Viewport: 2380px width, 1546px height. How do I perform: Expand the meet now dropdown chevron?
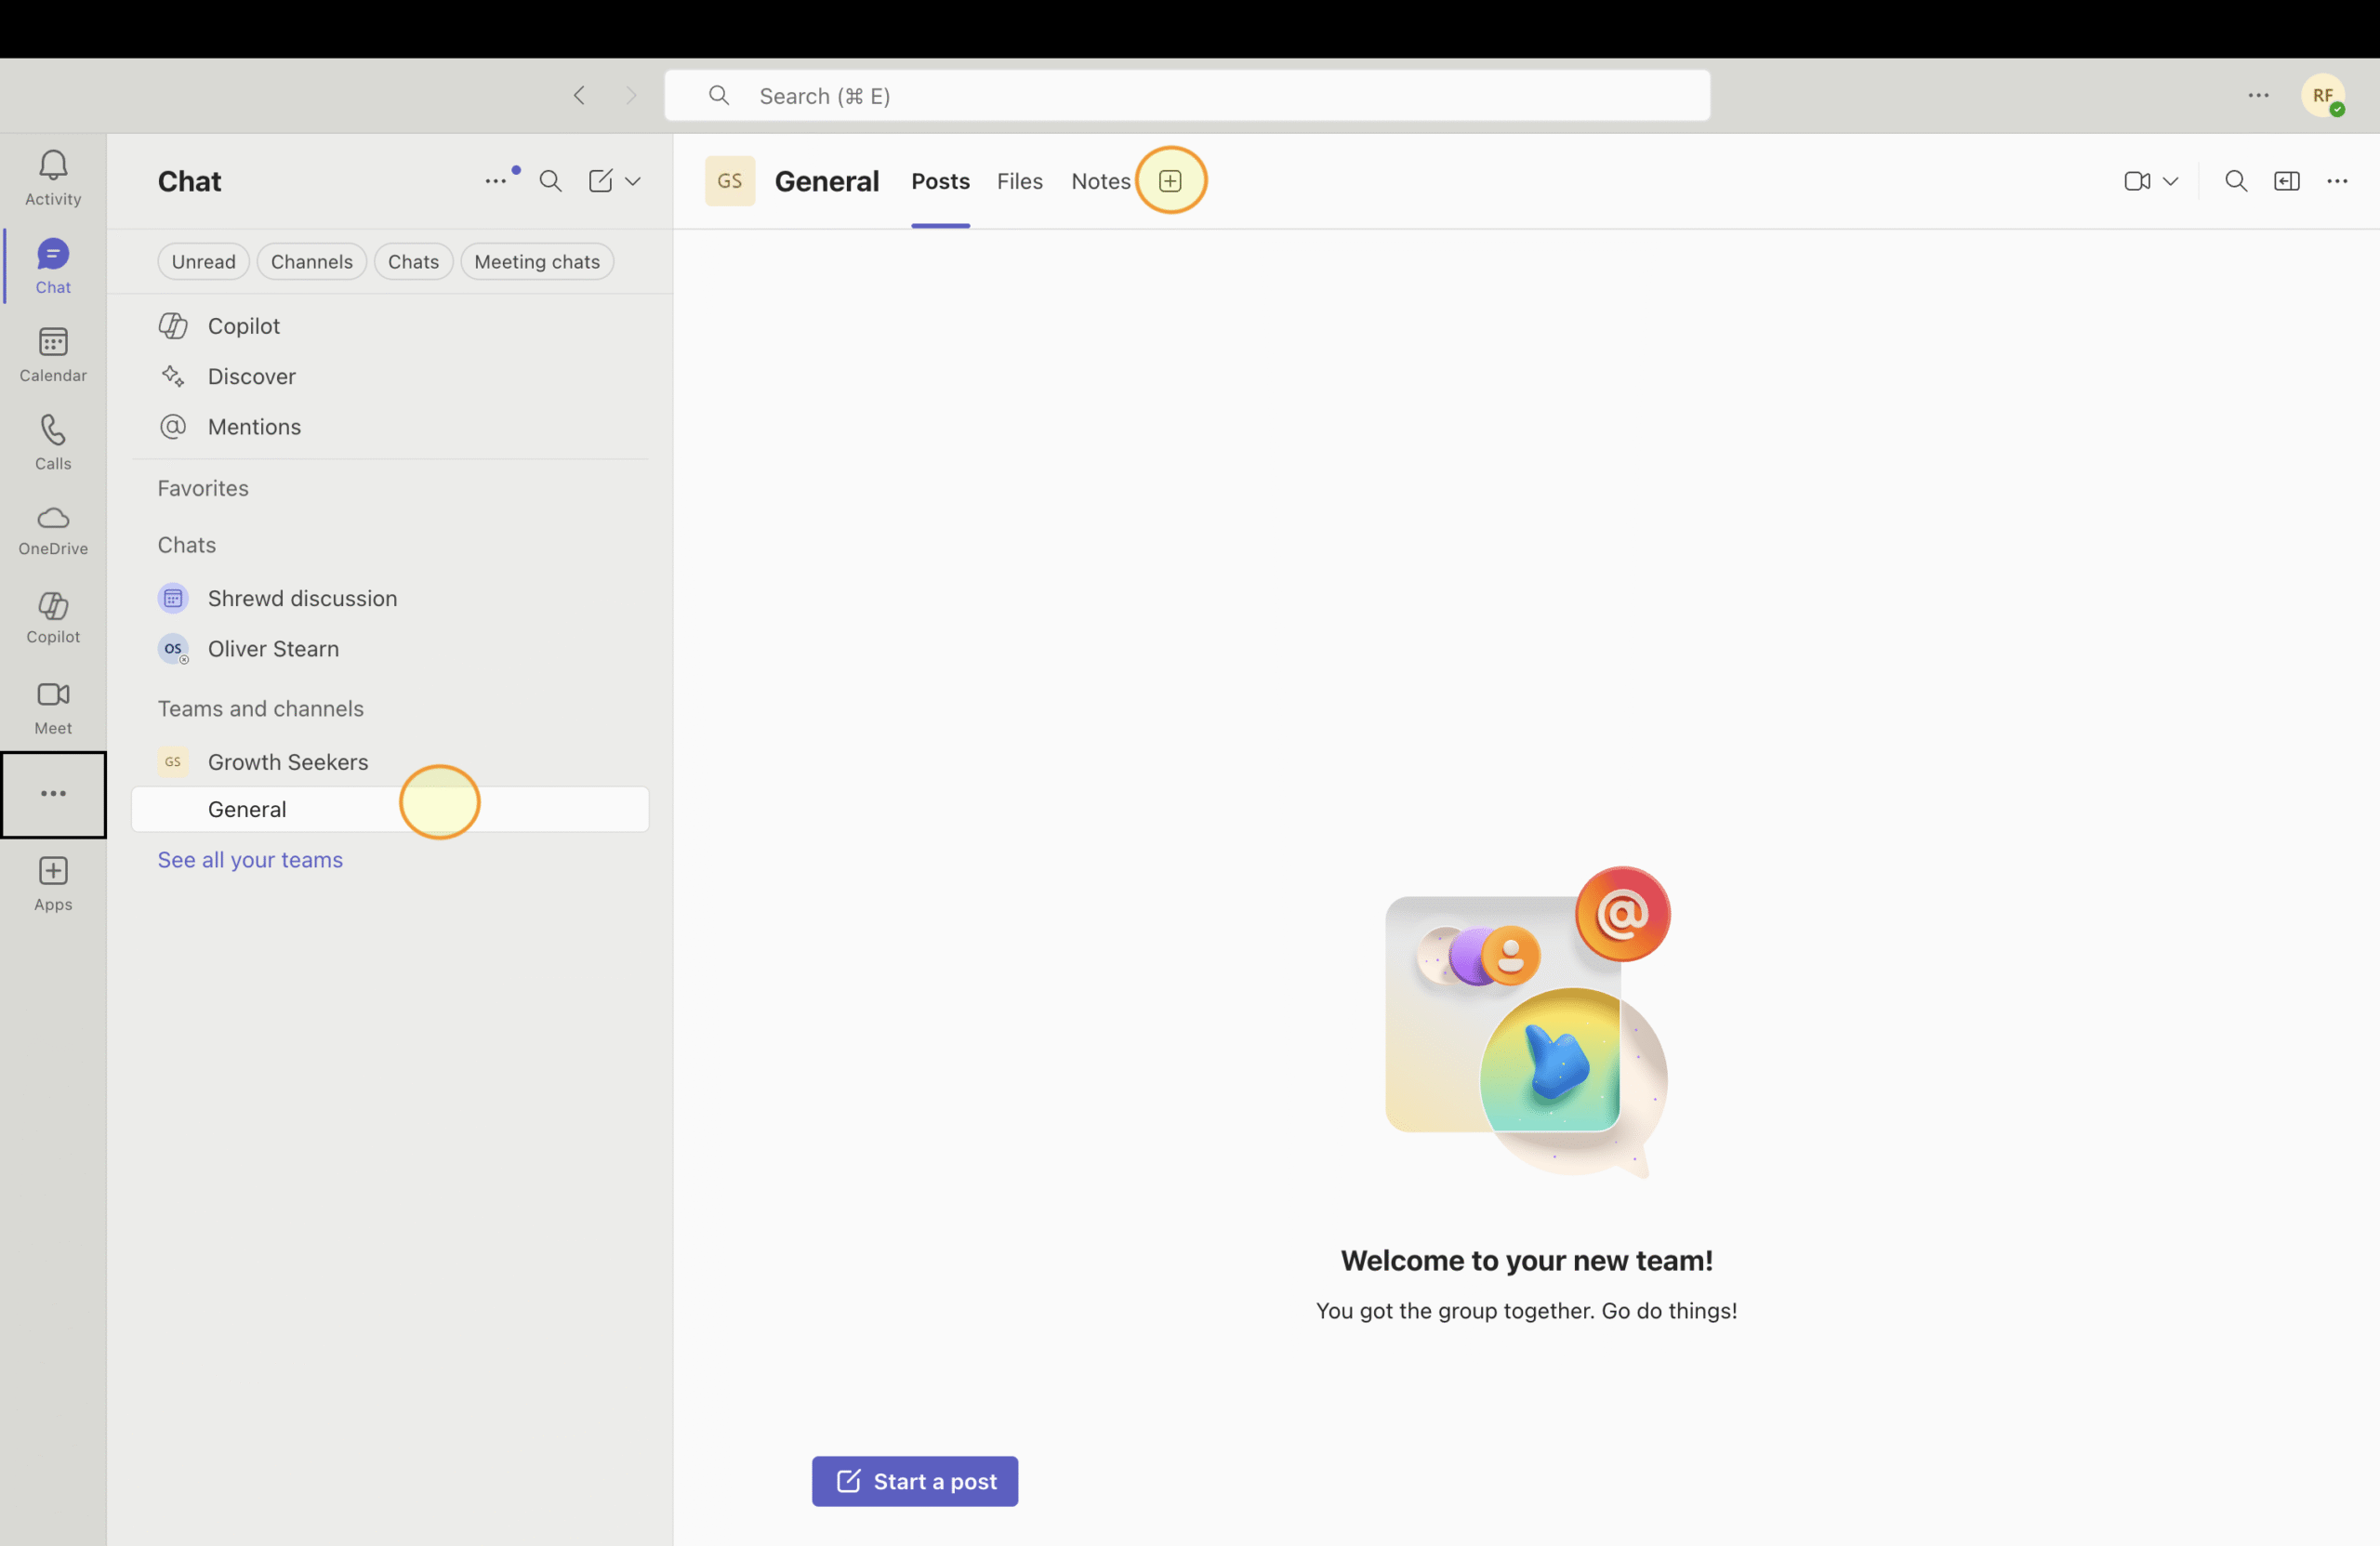pos(2170,181)
